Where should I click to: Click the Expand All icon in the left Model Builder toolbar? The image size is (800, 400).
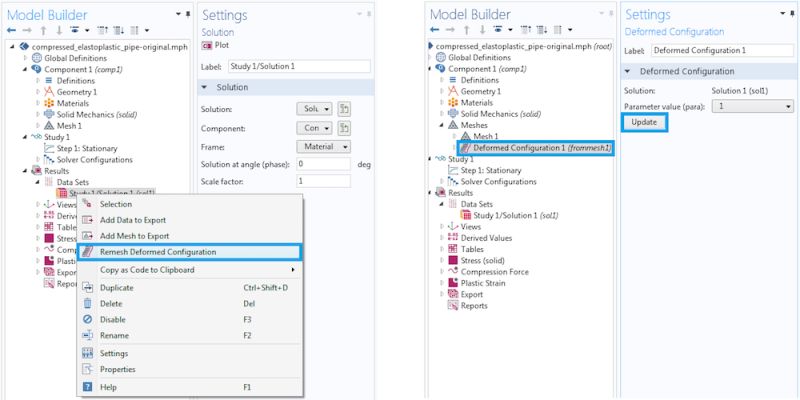tap(117, 31)
